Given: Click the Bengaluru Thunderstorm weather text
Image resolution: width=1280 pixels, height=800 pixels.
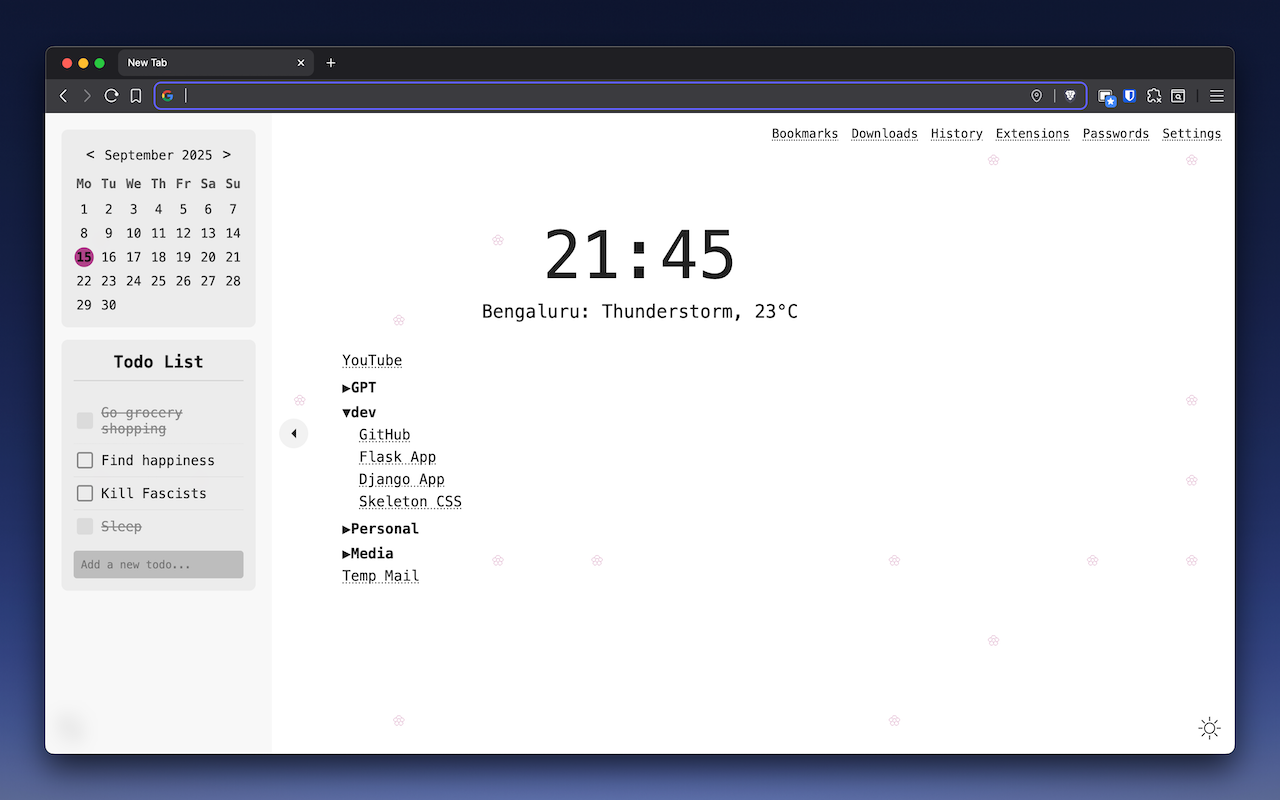Looking at the screenshot, I should click(x=640, y=312).
